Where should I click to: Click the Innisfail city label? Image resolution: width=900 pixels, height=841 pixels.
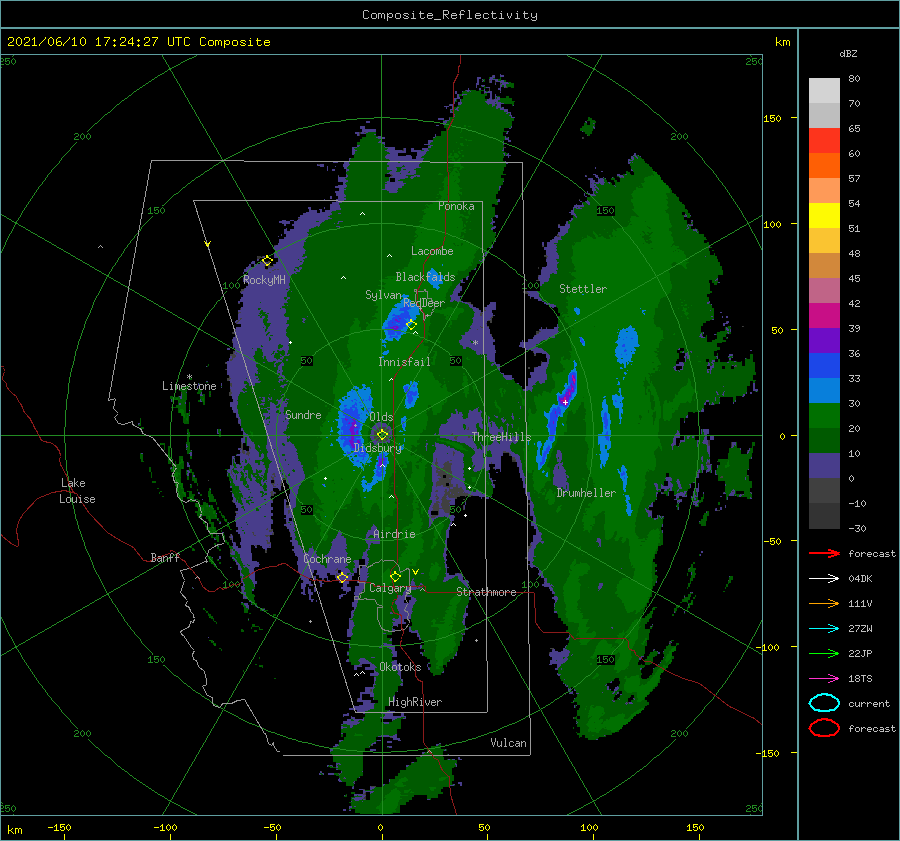tap(404, 362)
